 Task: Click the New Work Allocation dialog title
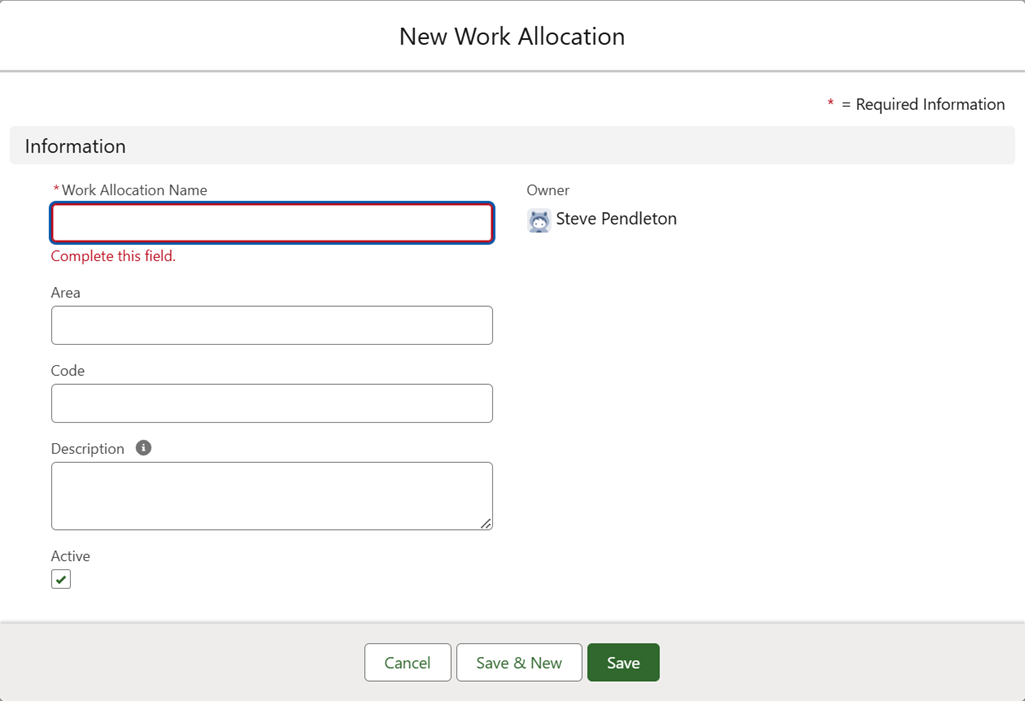(x=512, y=36)
